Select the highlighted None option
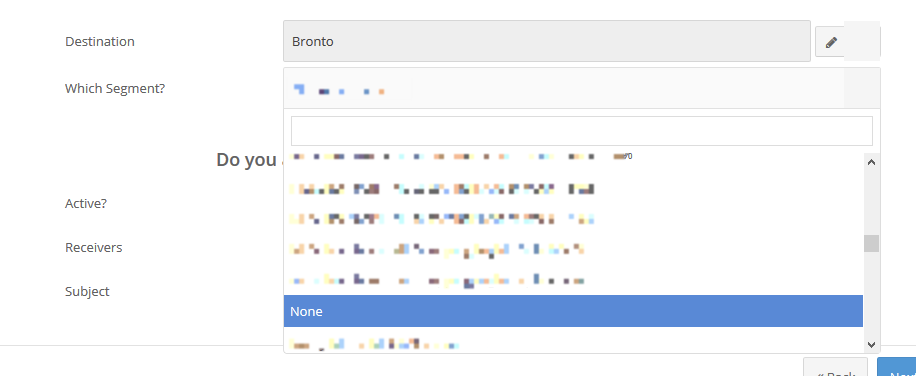916x376 pixels. tap(573, 311)
